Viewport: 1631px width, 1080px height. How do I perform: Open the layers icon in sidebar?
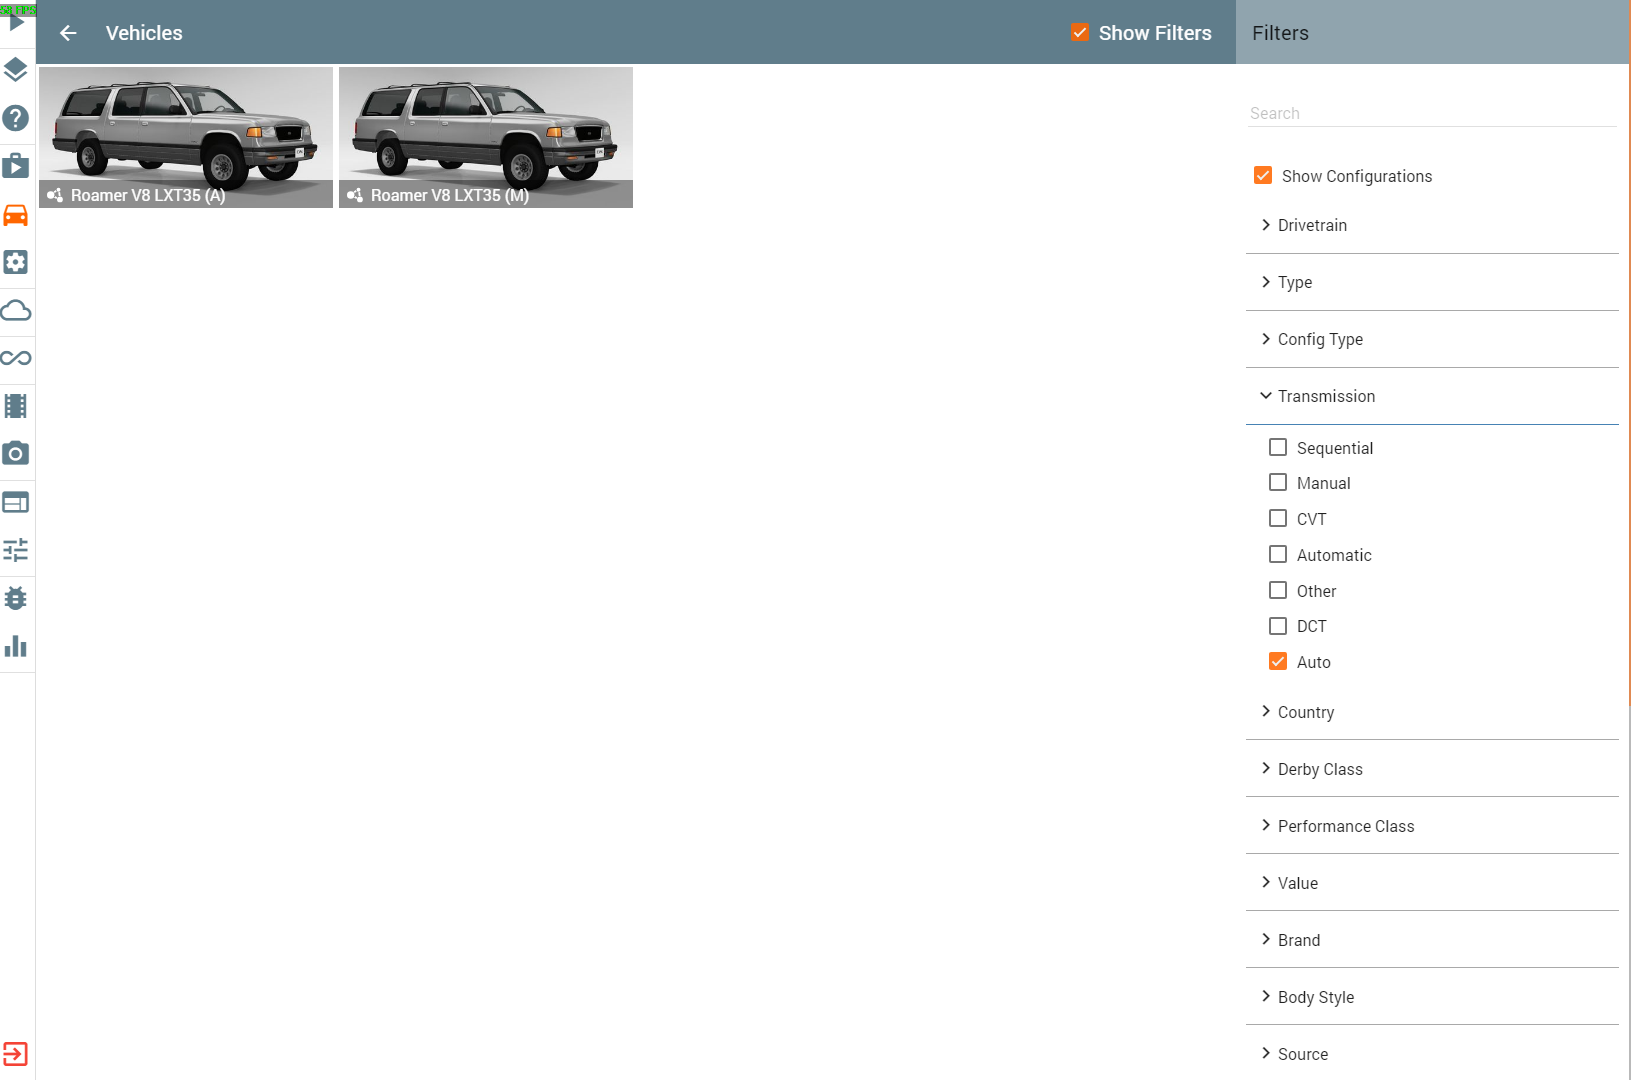click(15, 70)
